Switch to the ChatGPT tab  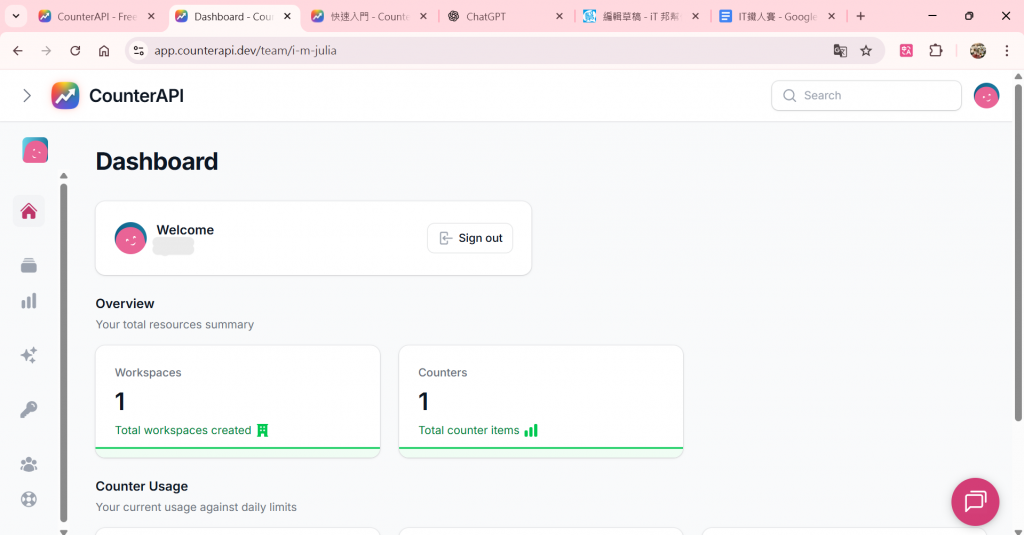(x=503, y=16)
